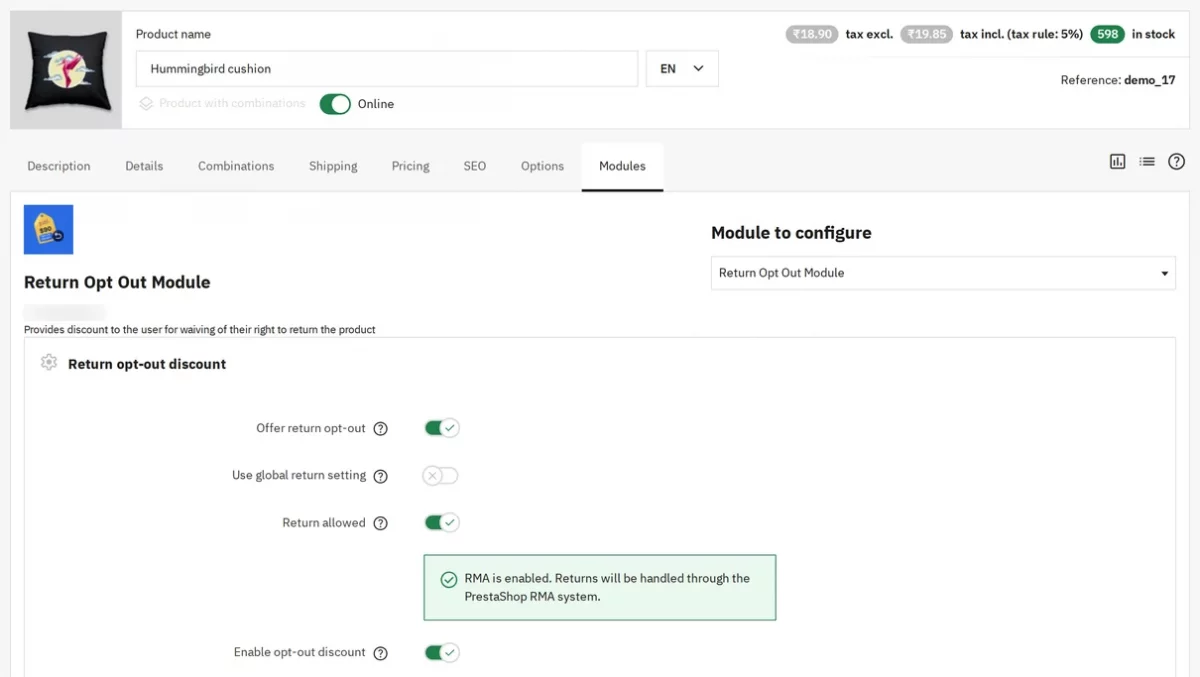Disable the Offer return opt-out switch
The height and width of the screenshot is (677, 1200).
442,428
